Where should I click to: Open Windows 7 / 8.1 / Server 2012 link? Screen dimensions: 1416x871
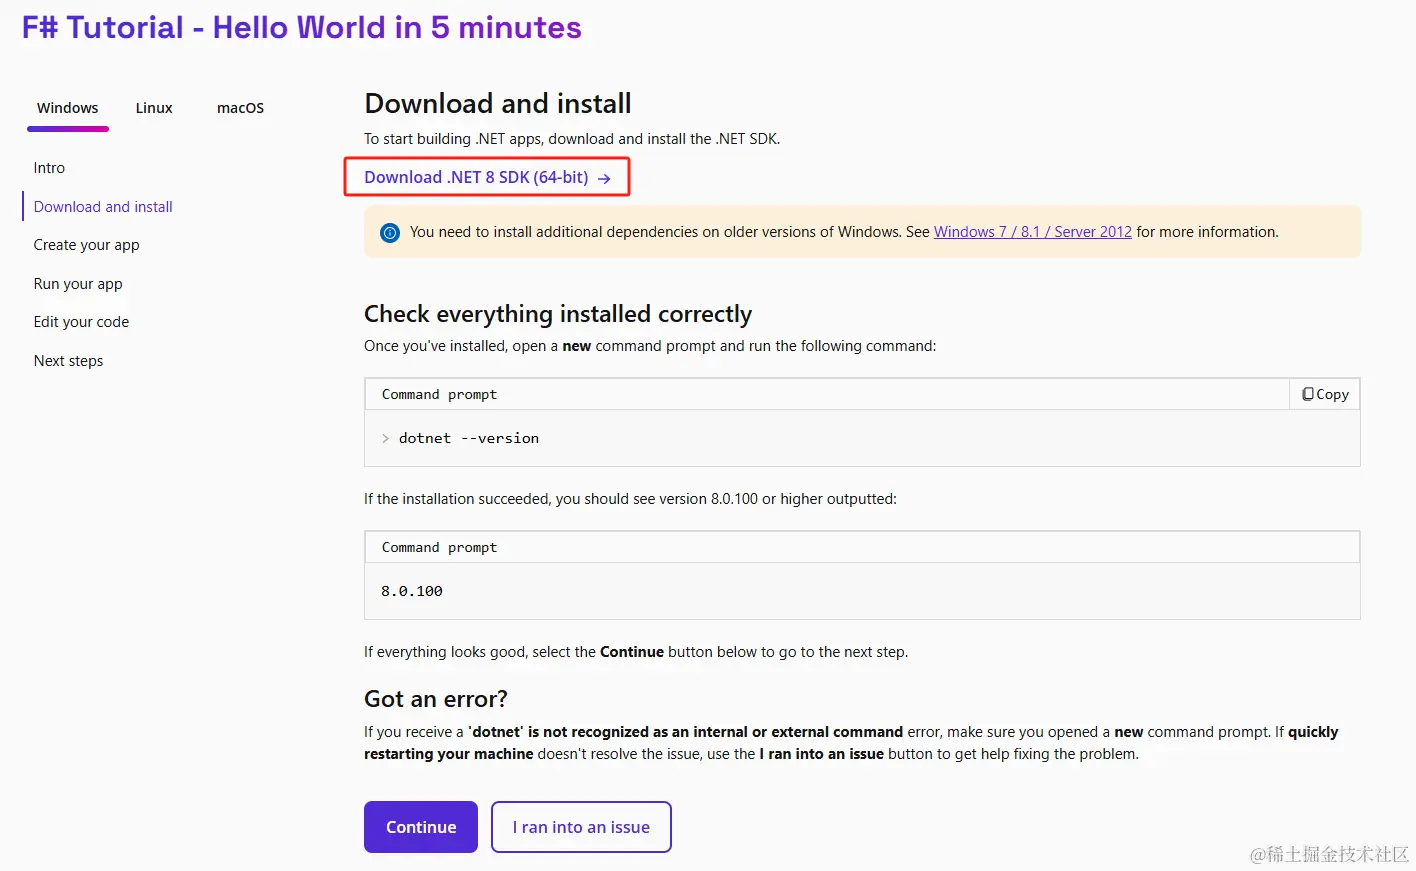click(x=1033, y=232)
